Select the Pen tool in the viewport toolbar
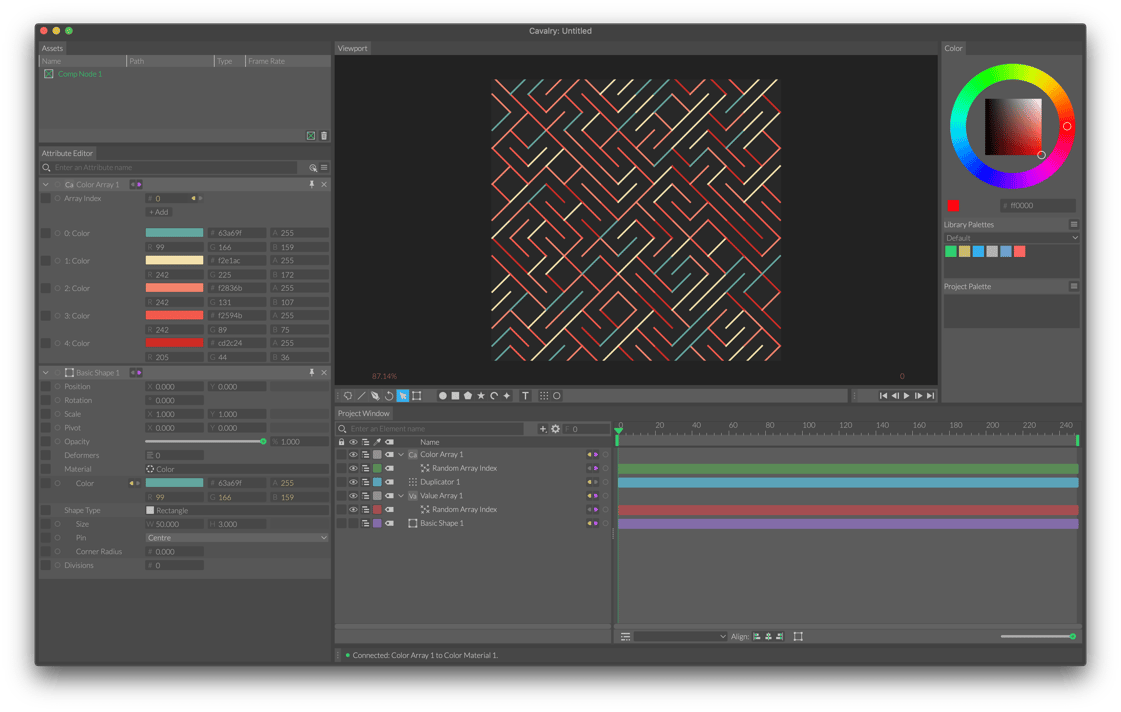Viewport: 1121px width, 712px height. tap(373, 395)
